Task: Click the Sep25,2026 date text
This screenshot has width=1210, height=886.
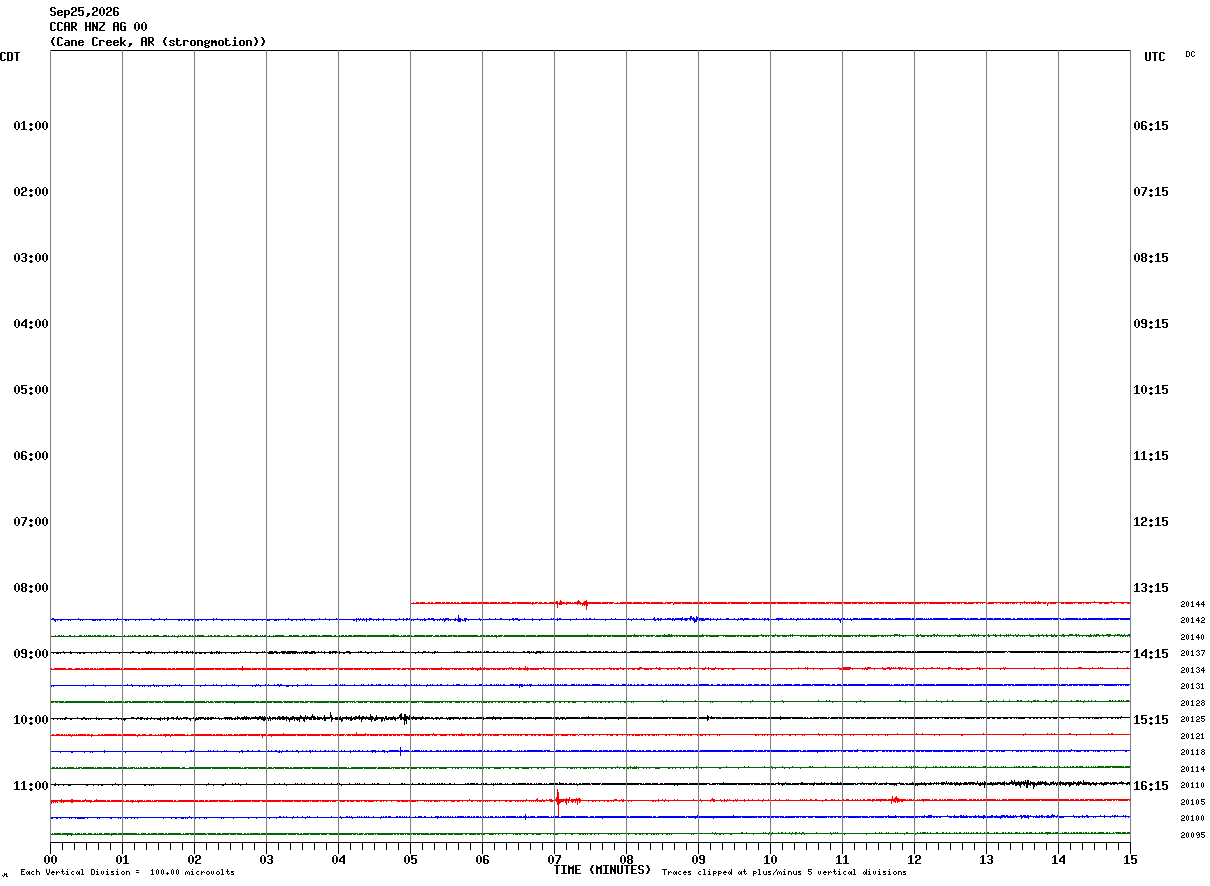Action: coord(84,12)
